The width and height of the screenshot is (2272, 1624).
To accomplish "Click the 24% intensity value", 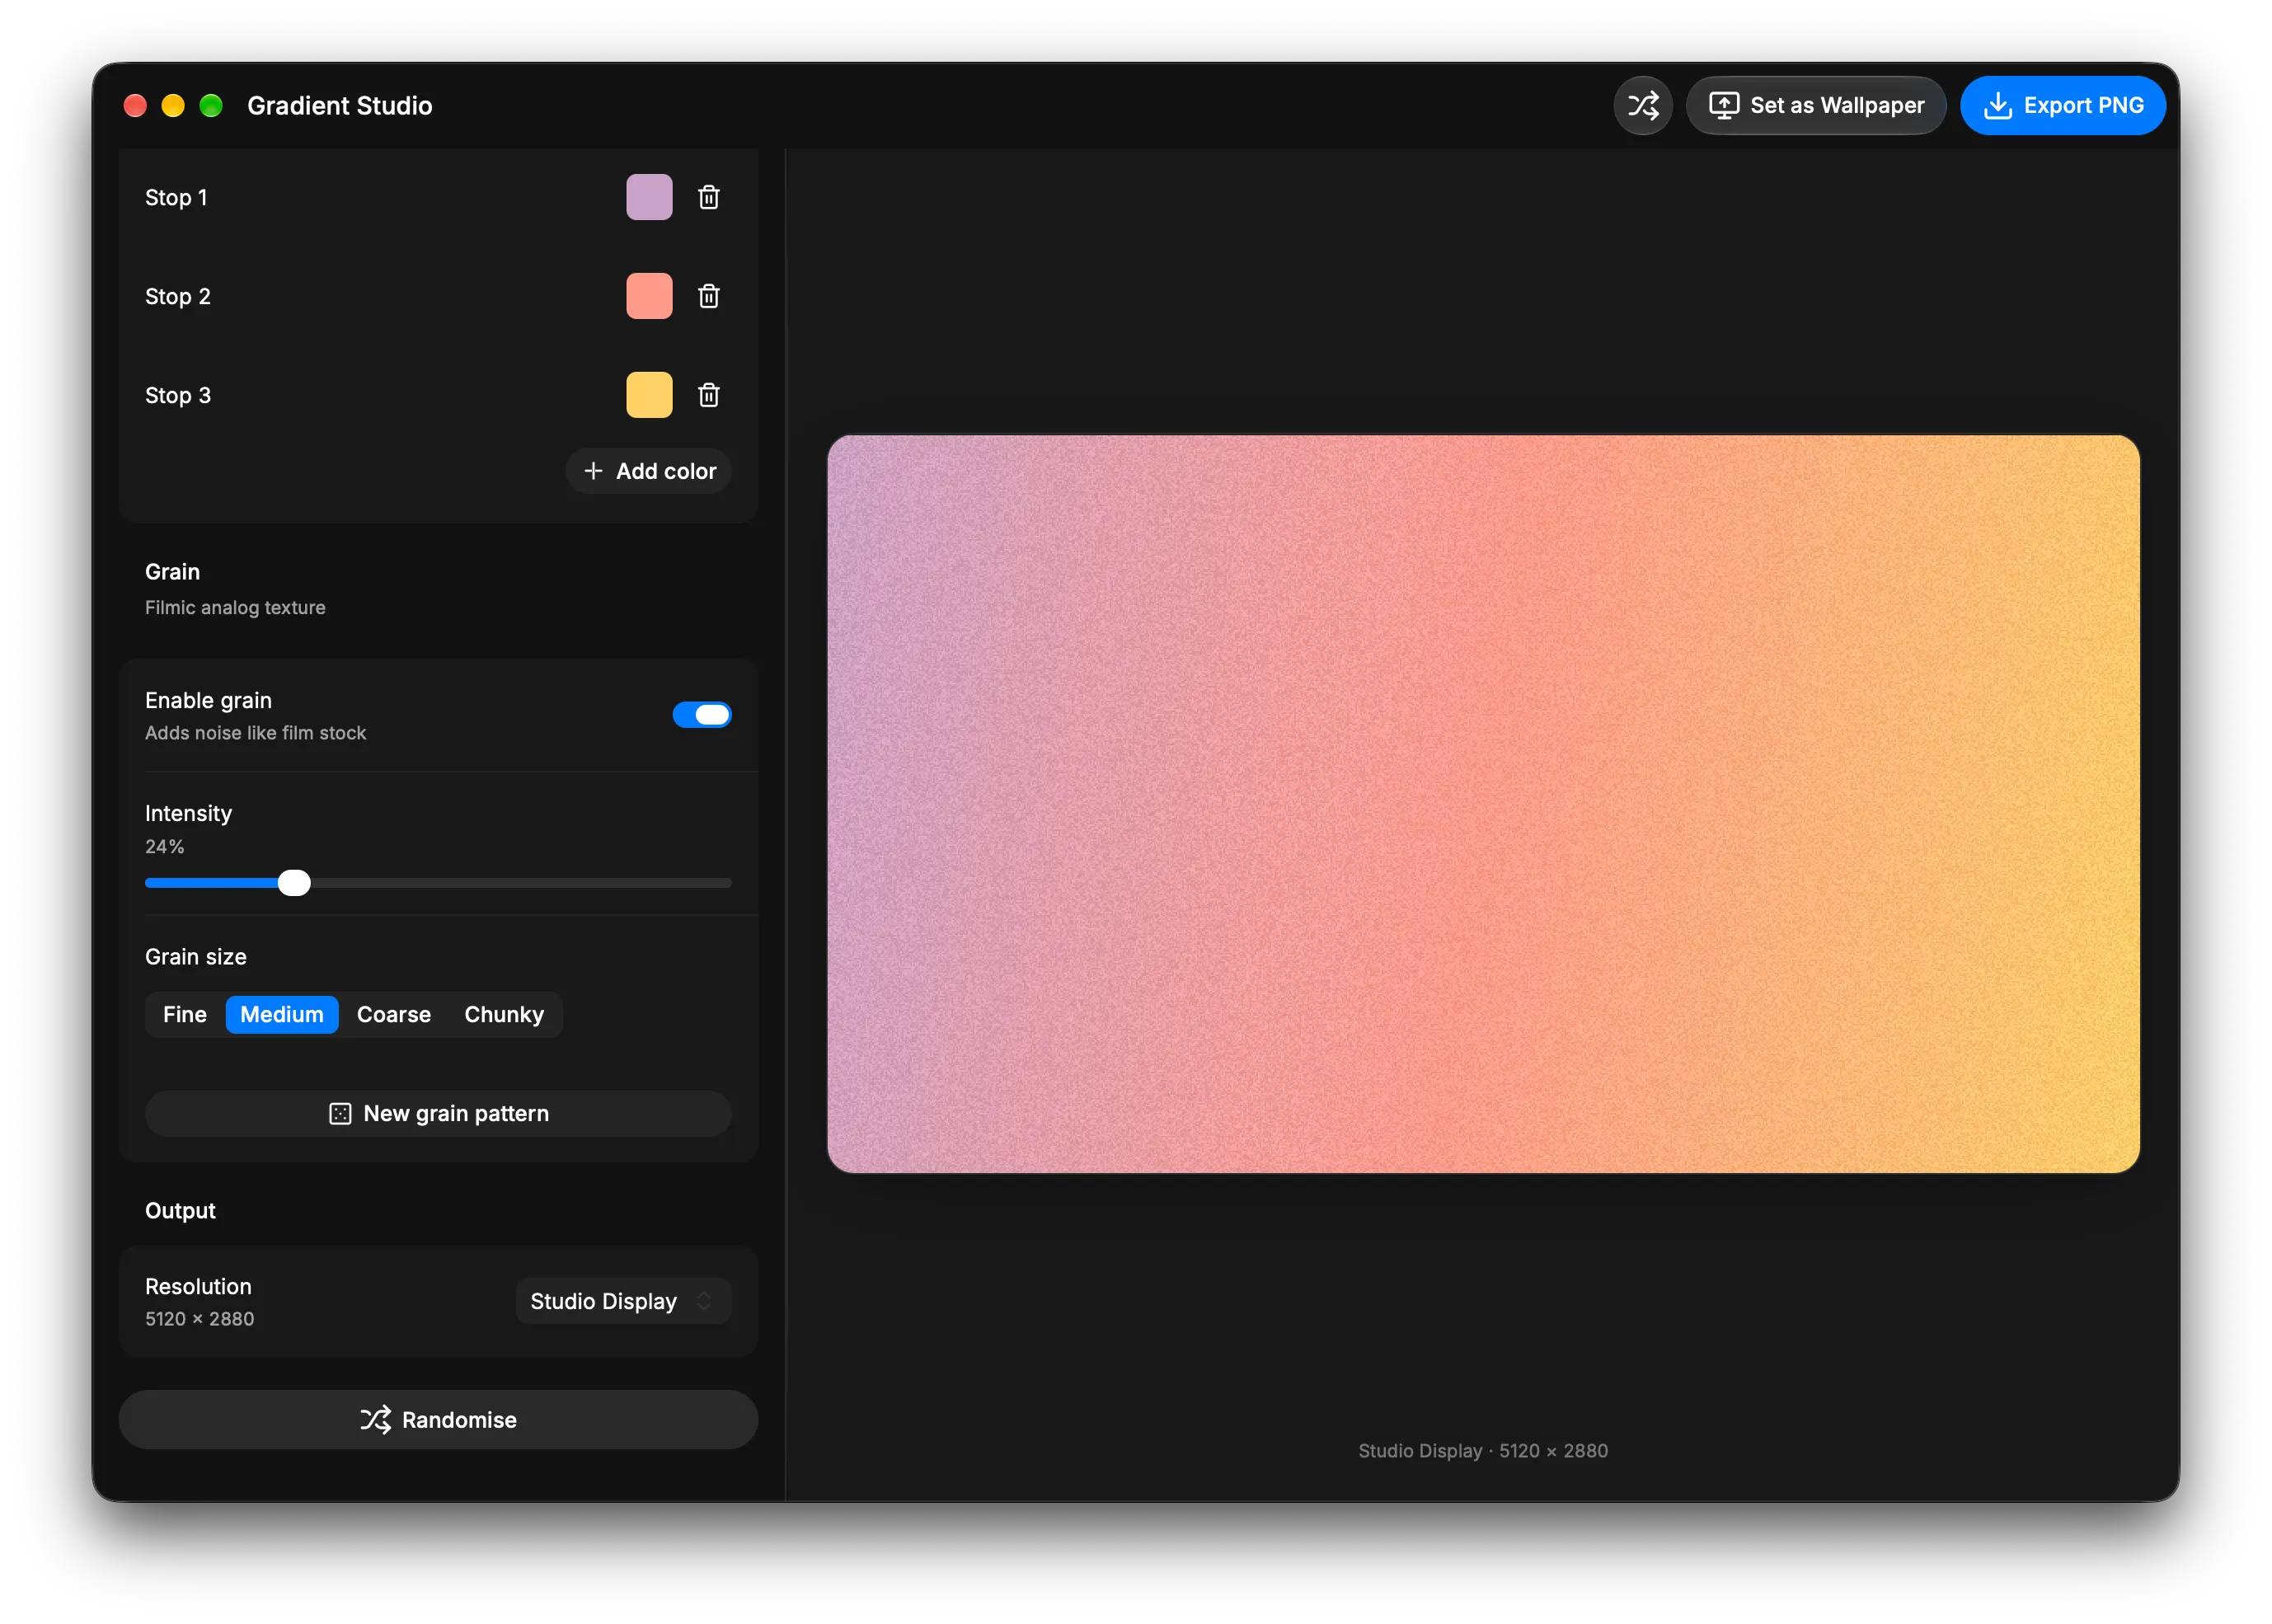I will point(165,847).
